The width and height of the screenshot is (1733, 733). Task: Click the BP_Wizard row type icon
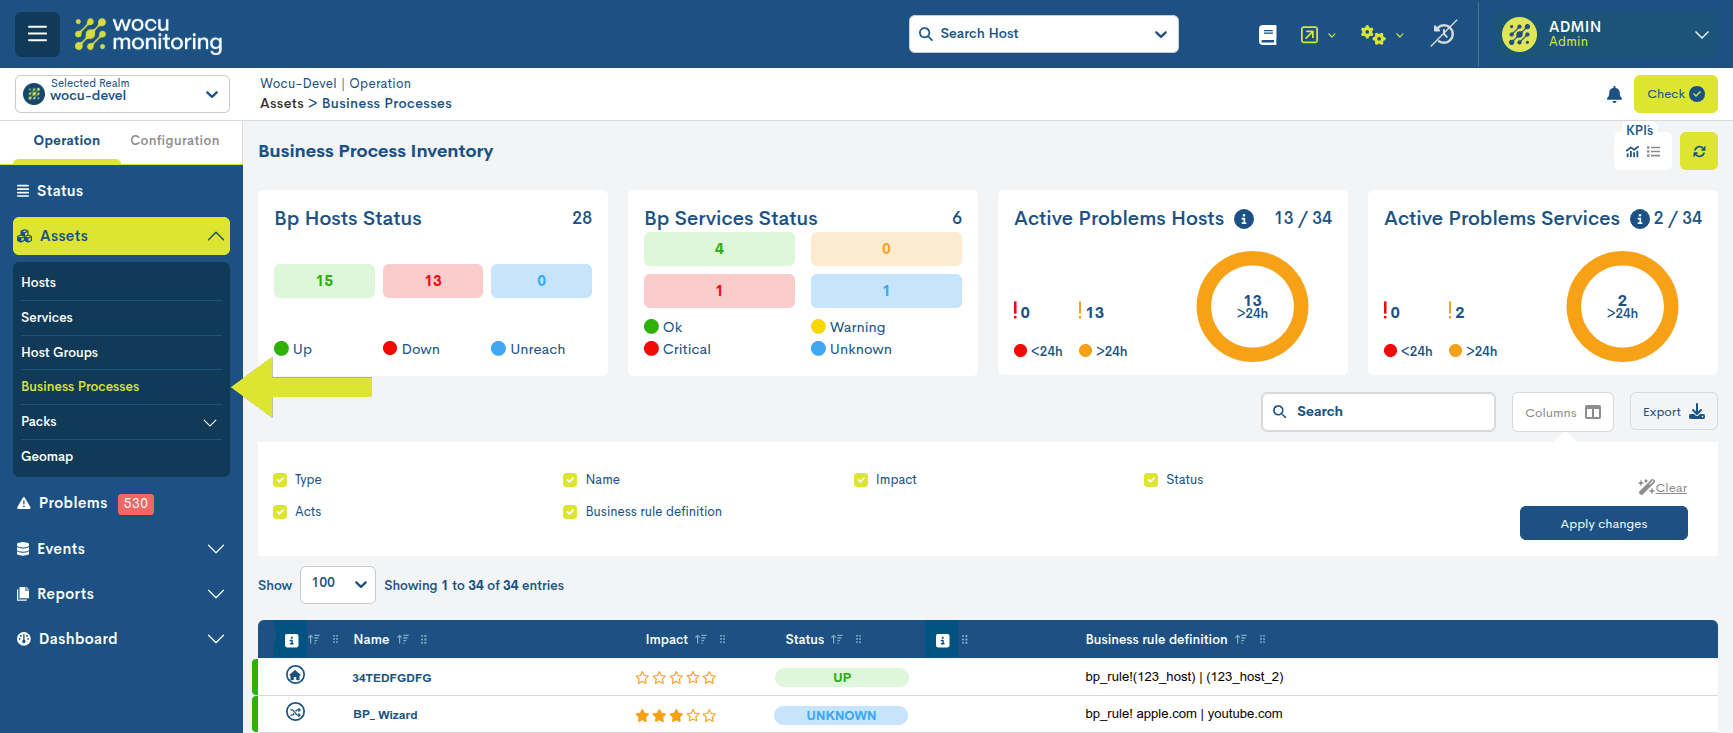click(295, 712)
